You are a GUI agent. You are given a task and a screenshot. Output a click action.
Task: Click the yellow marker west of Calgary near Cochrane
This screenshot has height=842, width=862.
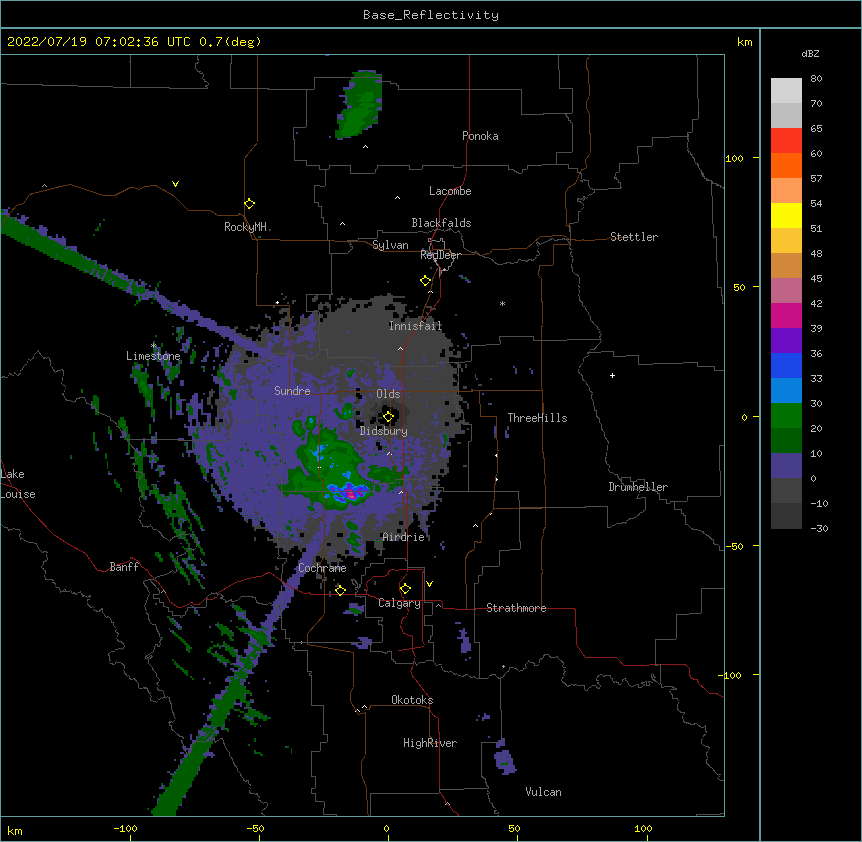coord(340,590)
